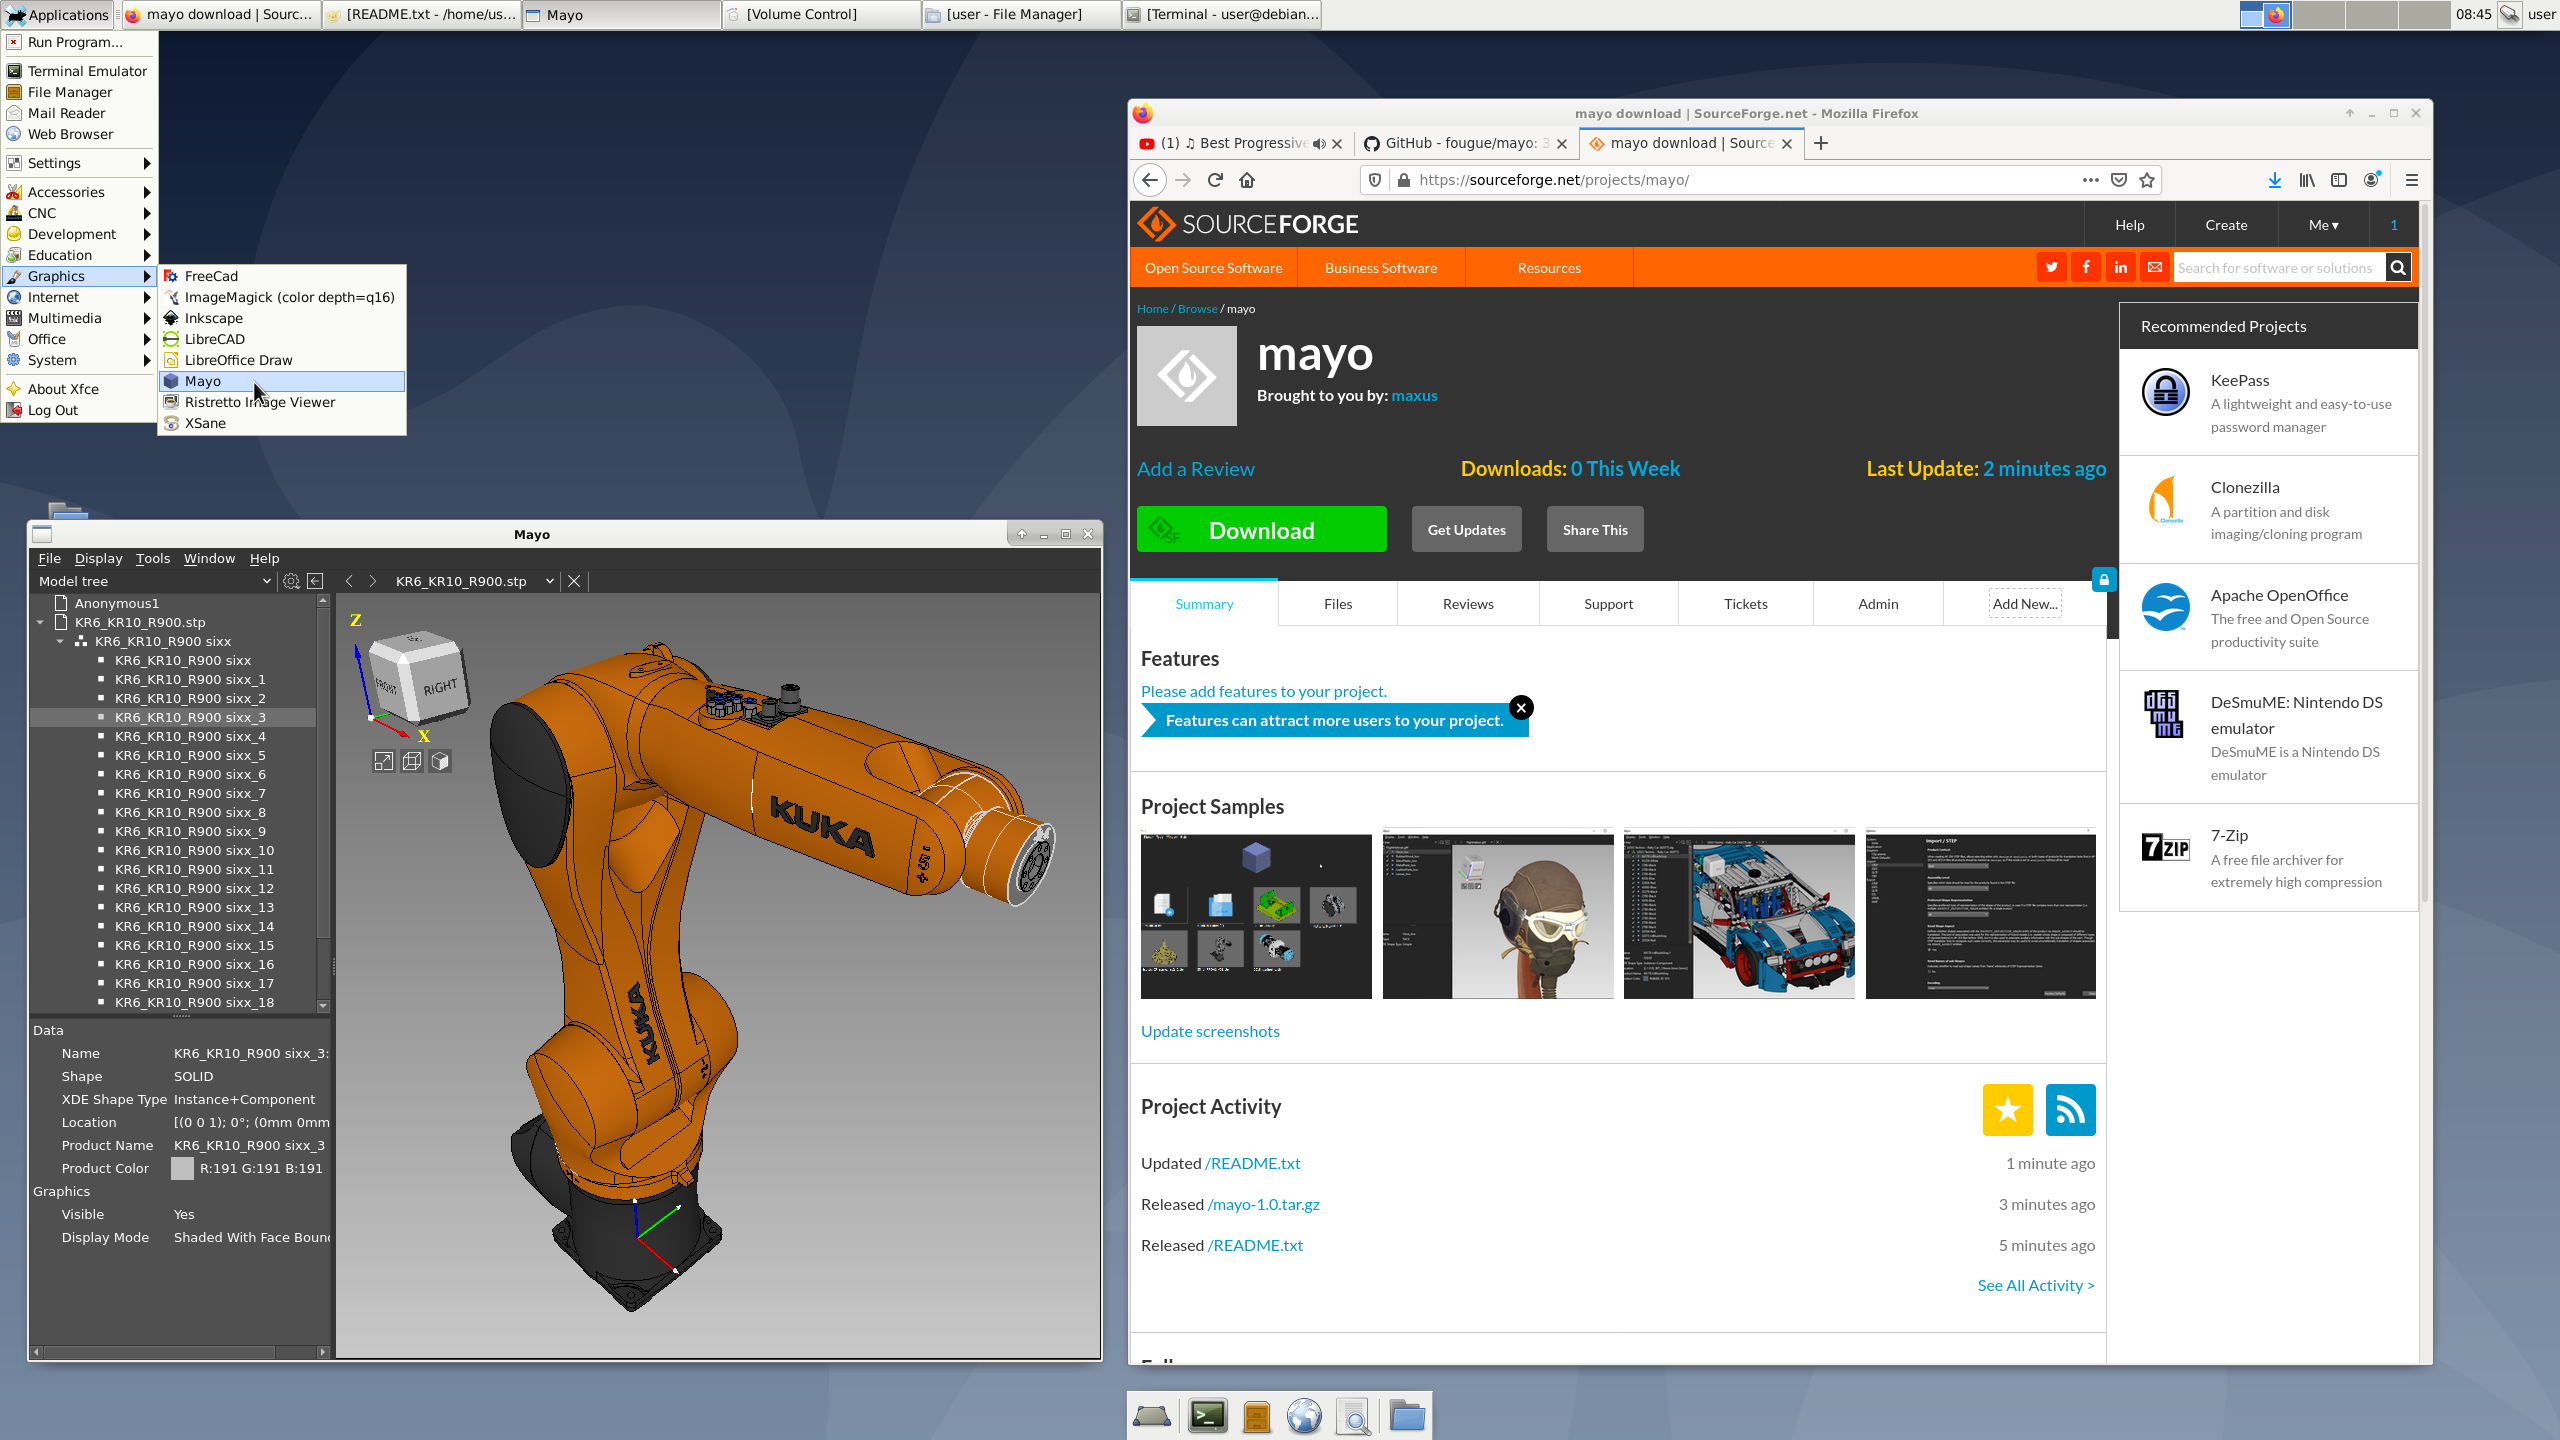Click the wireframe cube view icon

tap(412, 761)
